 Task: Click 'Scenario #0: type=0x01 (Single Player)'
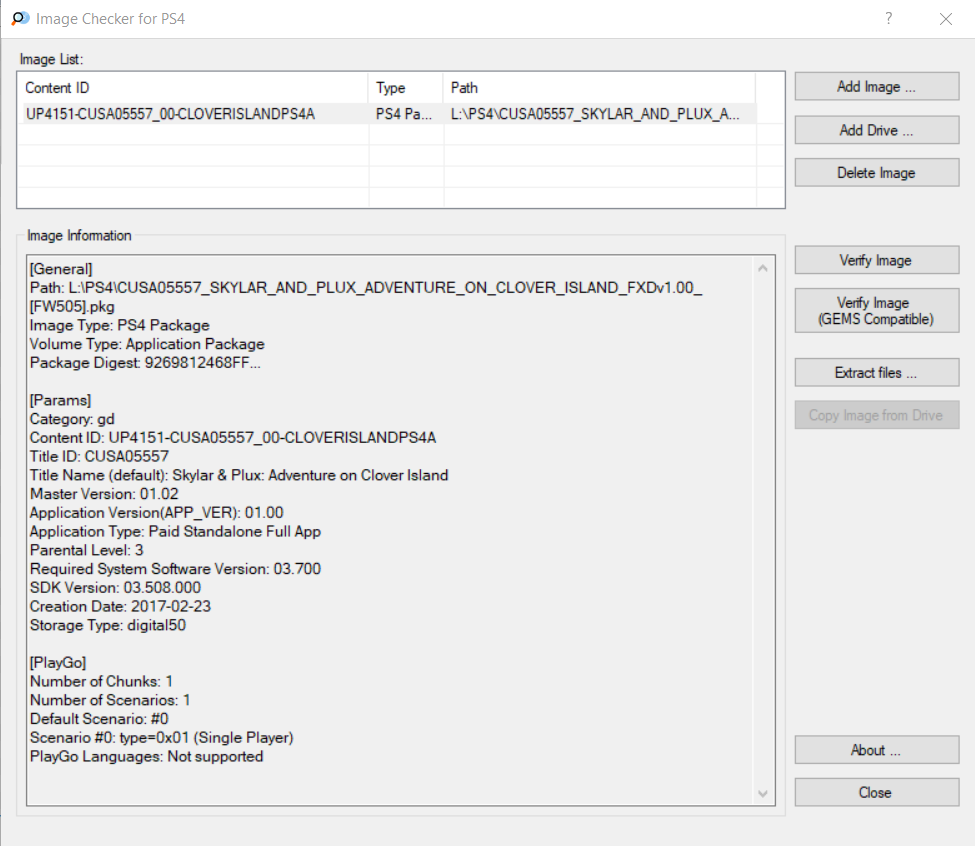[162, 737]
